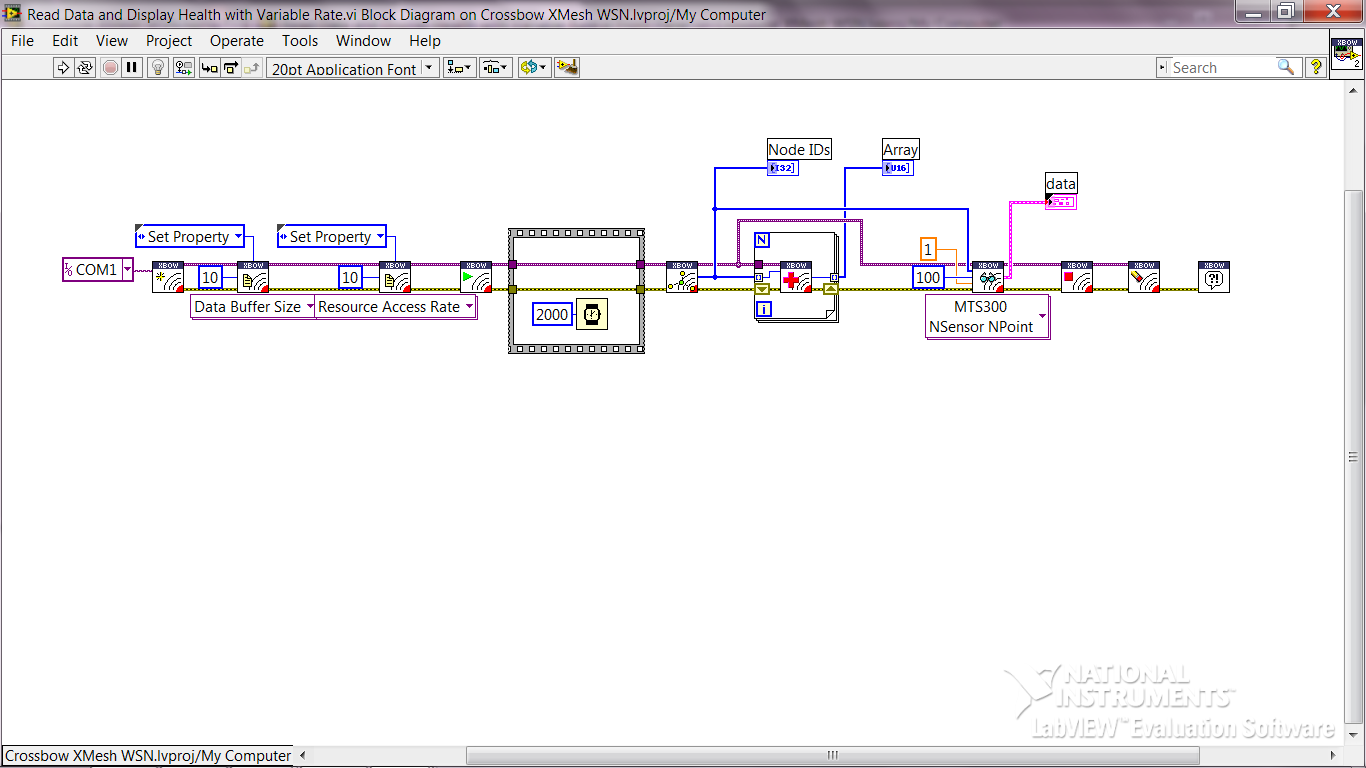This screenshot has width=1366, height=768.
Task: Open the Window menu
Action: (363, 41)
